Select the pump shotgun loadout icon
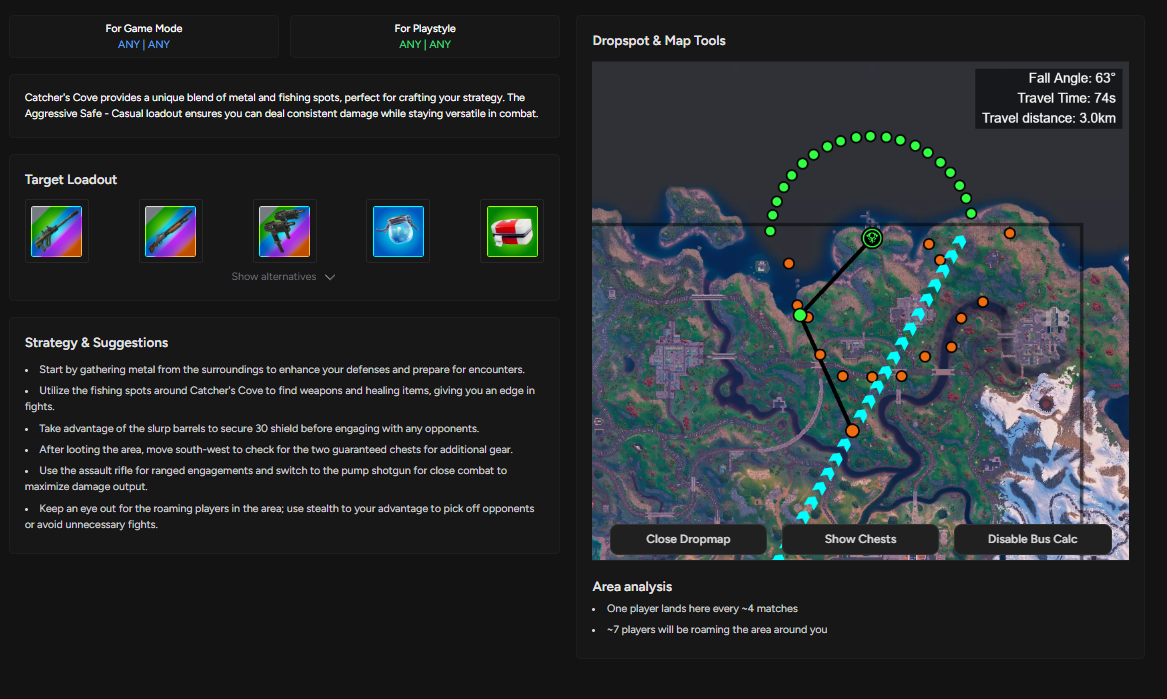The height and width of the screenshot is (699, 1167). pyautogui.click(x=170, y=231)
